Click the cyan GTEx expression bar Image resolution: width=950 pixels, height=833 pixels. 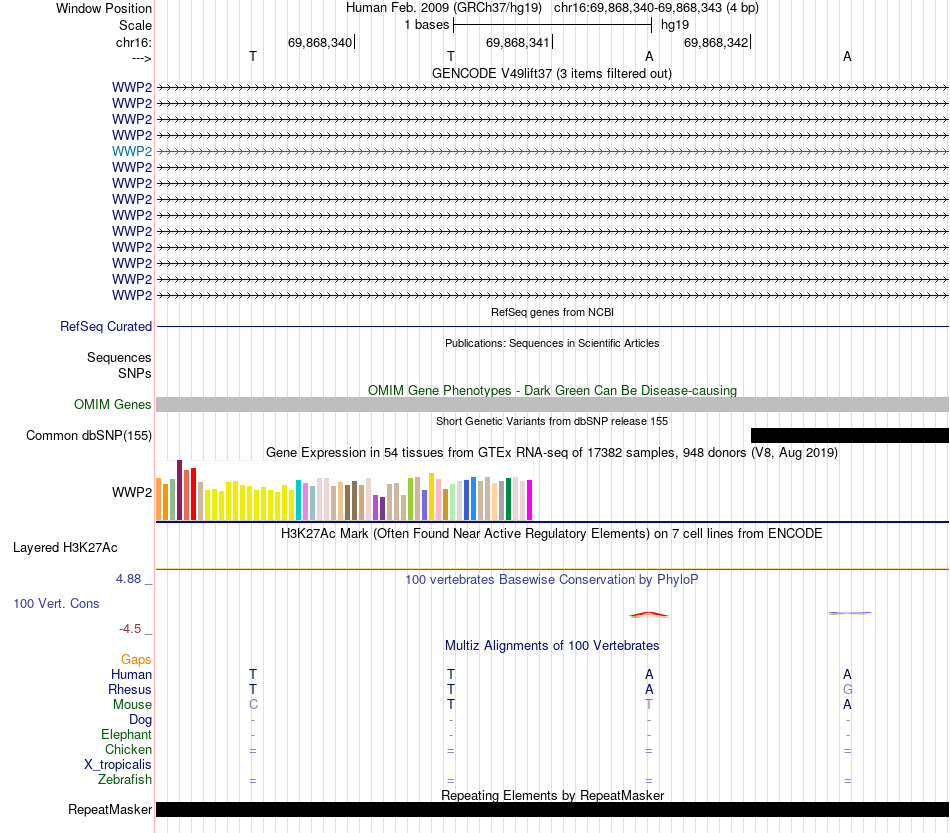(x=298, y=500)
